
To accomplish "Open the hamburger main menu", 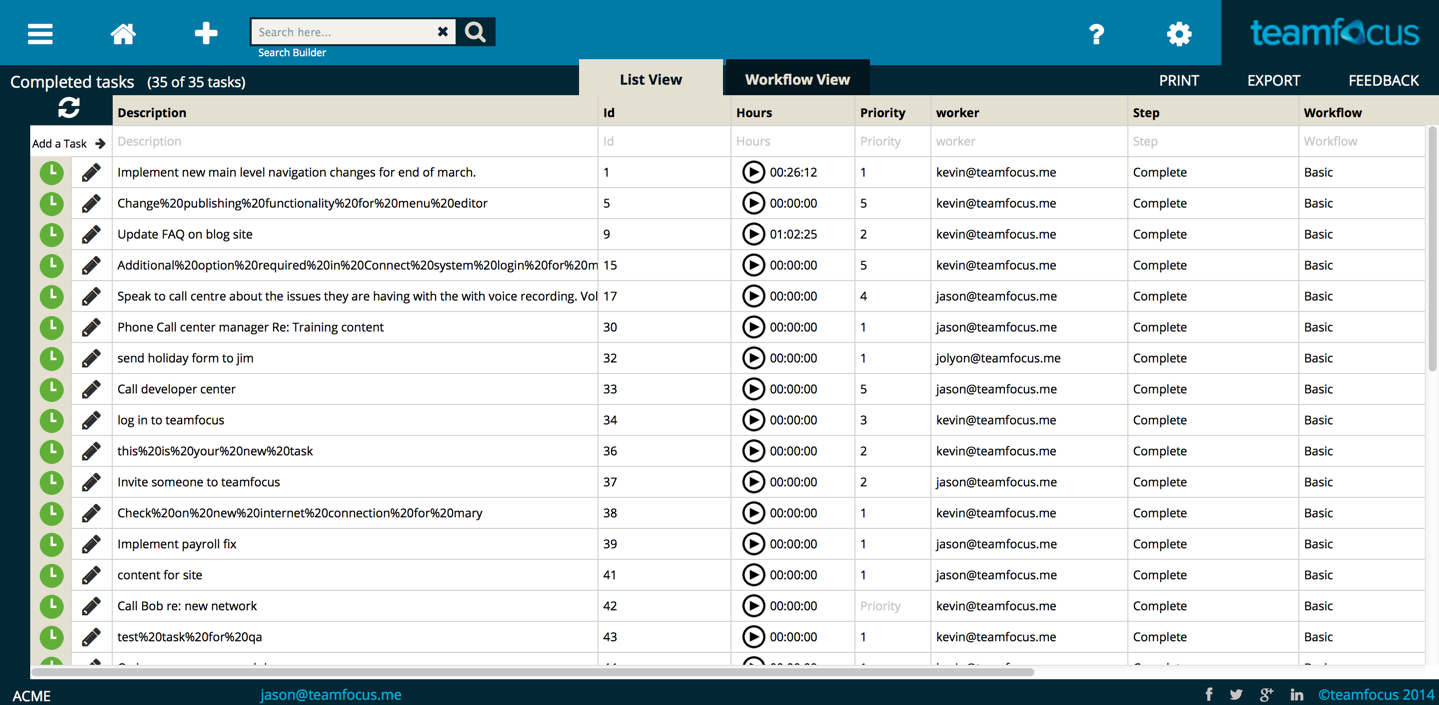I will 40,34.
